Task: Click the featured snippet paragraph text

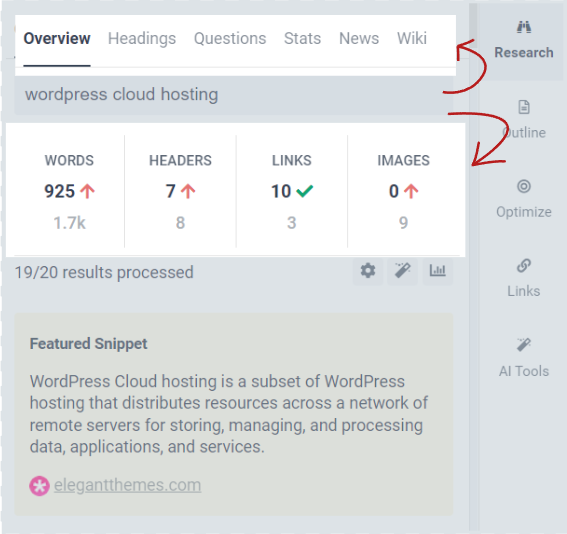Action: (229, 414)
